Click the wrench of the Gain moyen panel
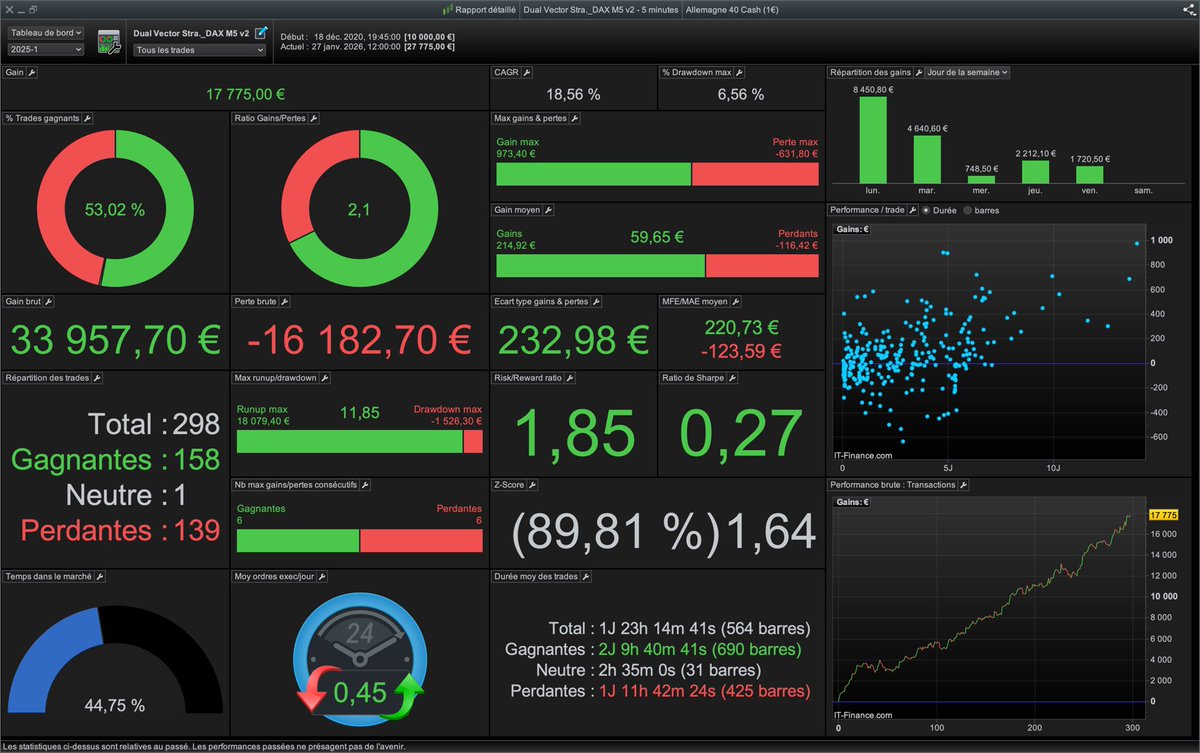Image resolution: width=1200 pixels, height=753 pixels. tap(548, 210)
